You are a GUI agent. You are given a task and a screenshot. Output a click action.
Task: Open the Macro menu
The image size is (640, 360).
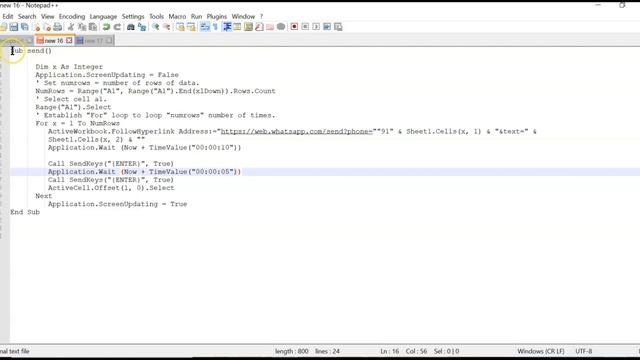pos(177,16)
